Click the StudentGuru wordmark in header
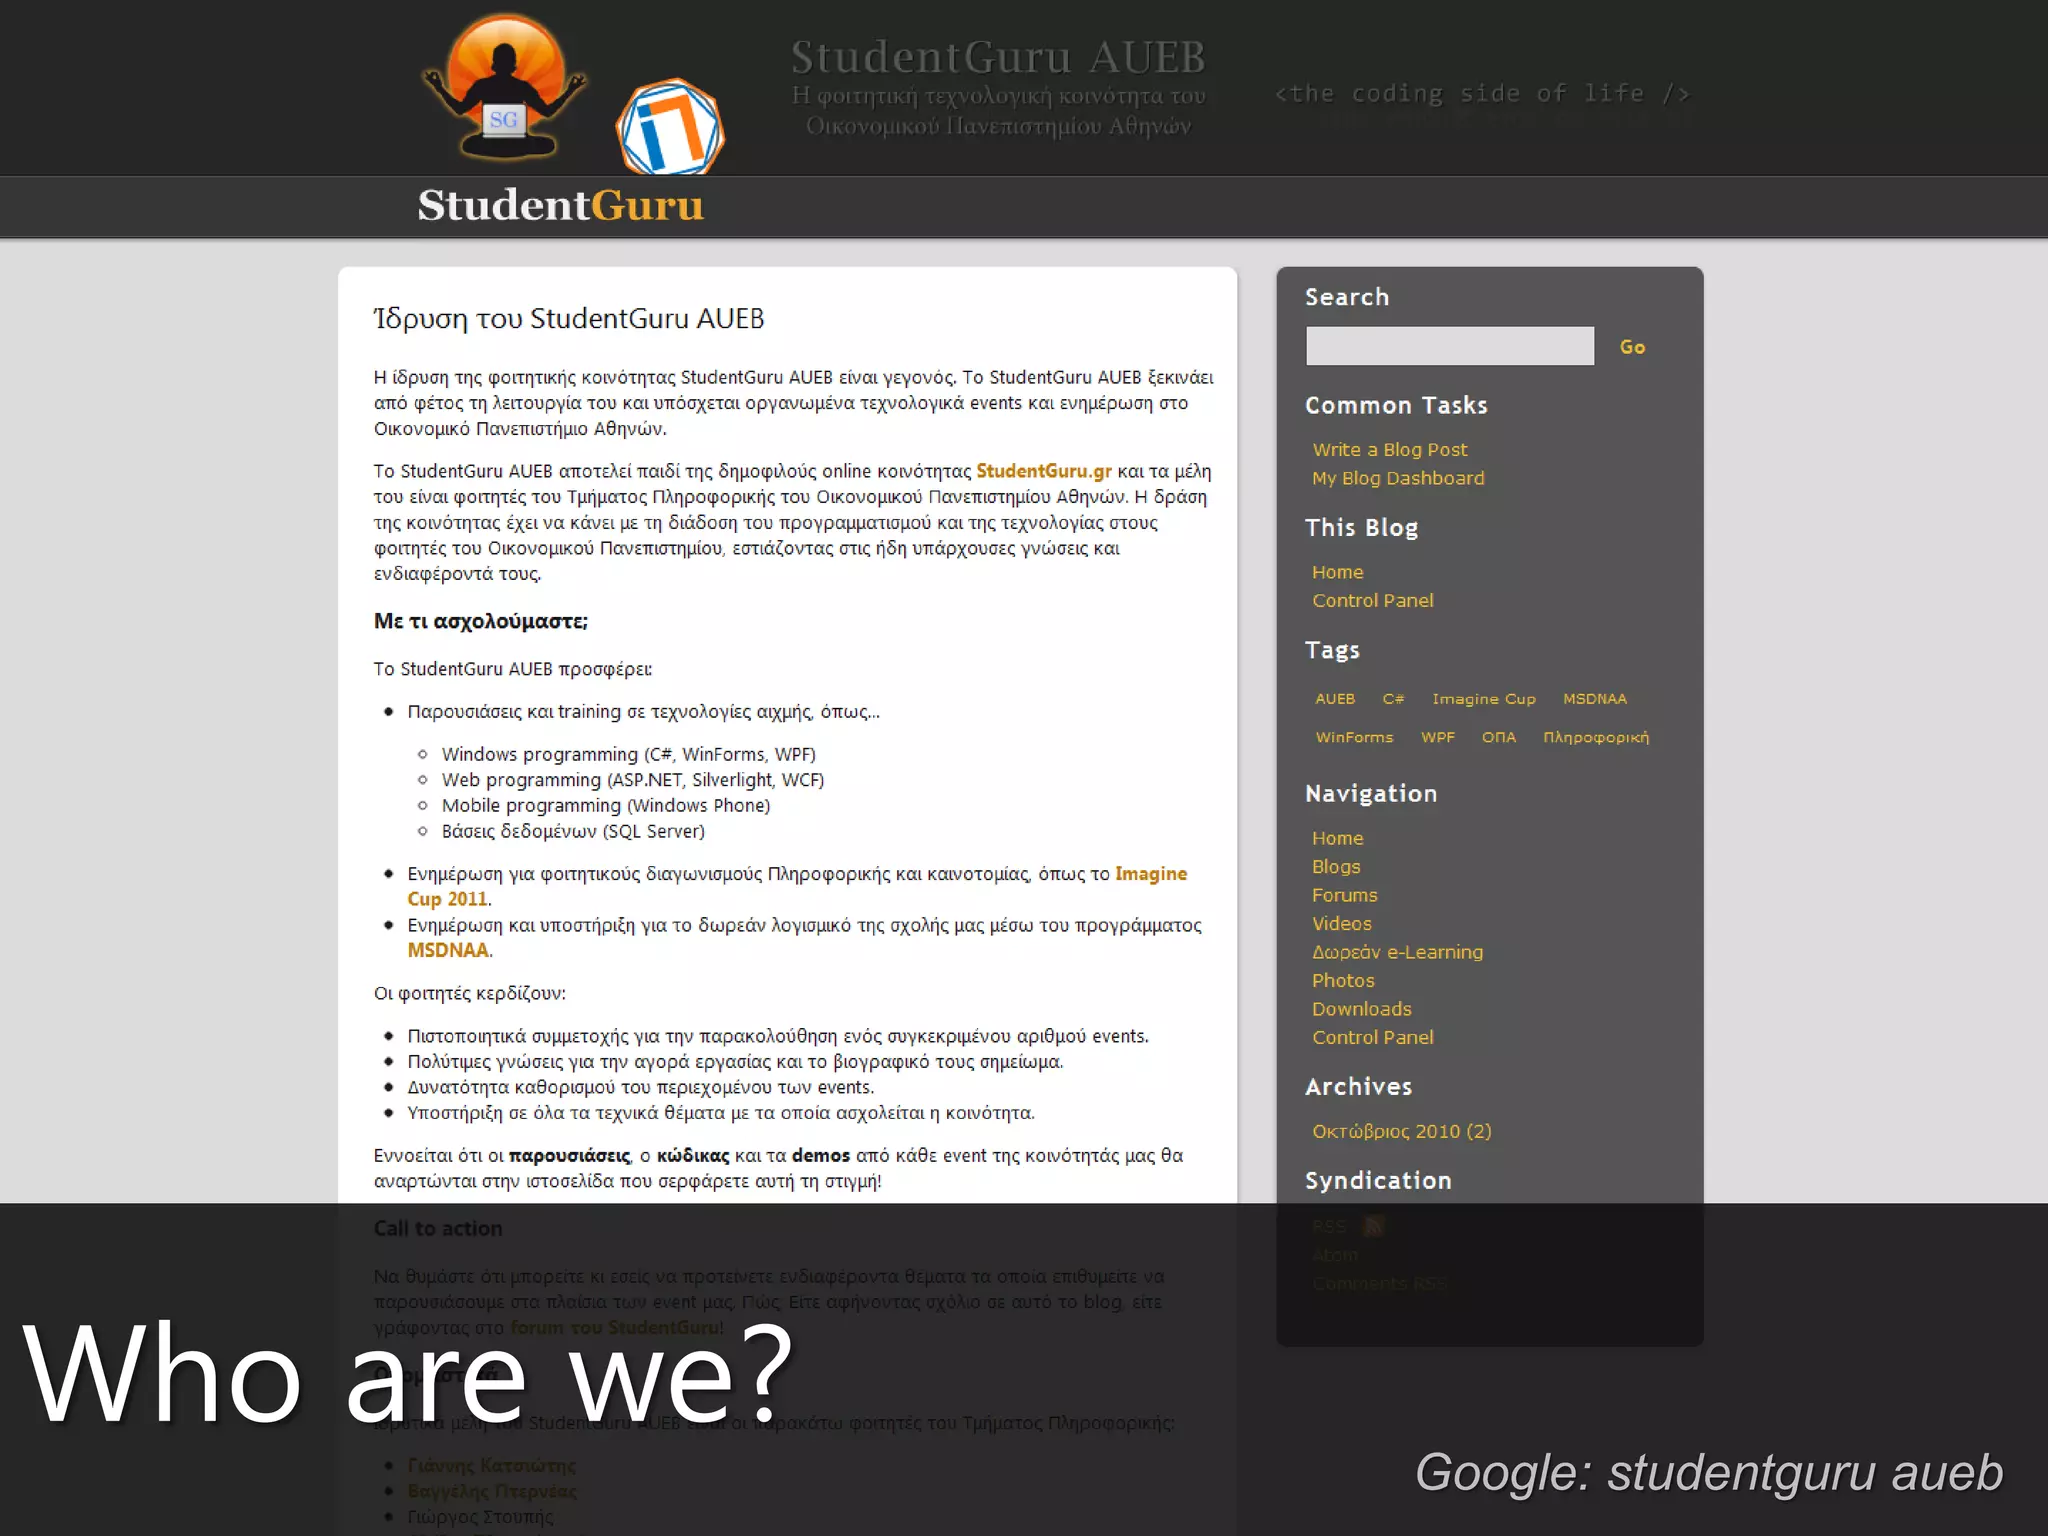The image size is (2048, 1536). click(x=560, y=206)
